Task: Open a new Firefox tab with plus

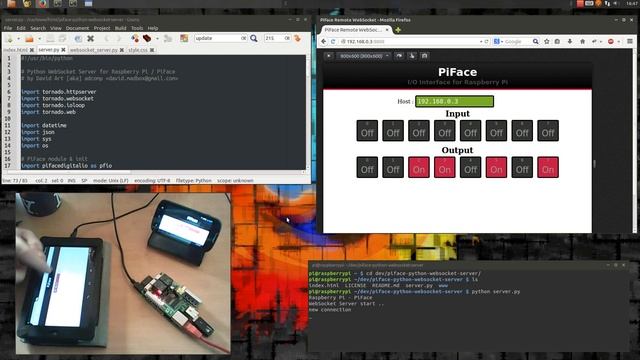Action: point(398,30)
